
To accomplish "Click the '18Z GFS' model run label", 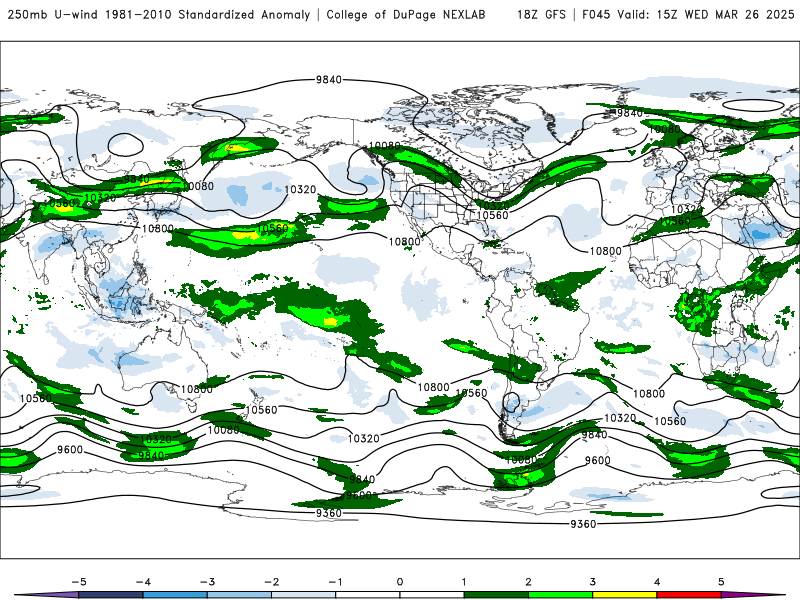I will tap(541, 14).
